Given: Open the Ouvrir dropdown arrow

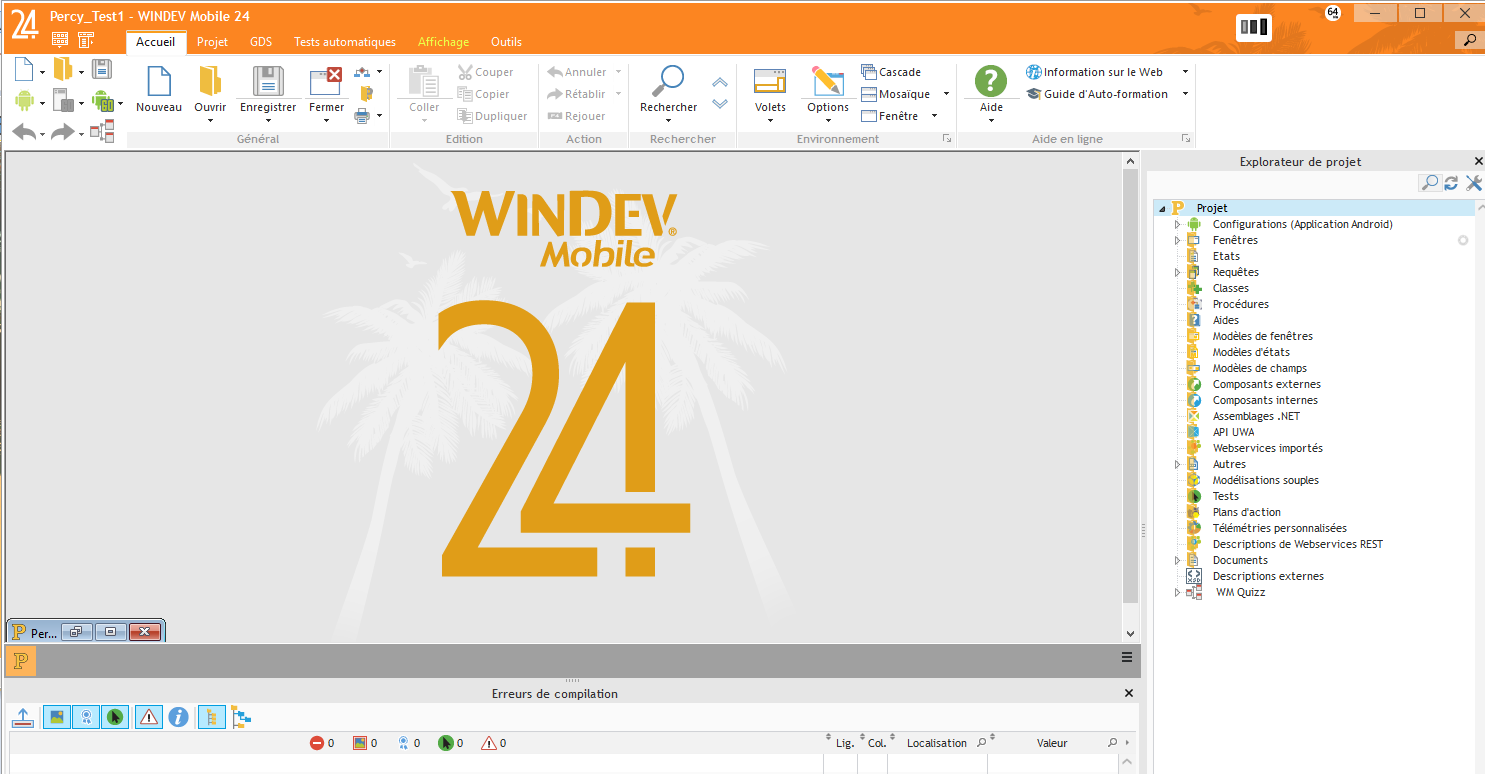Looking at the screenshot, I should pos(210,121).
